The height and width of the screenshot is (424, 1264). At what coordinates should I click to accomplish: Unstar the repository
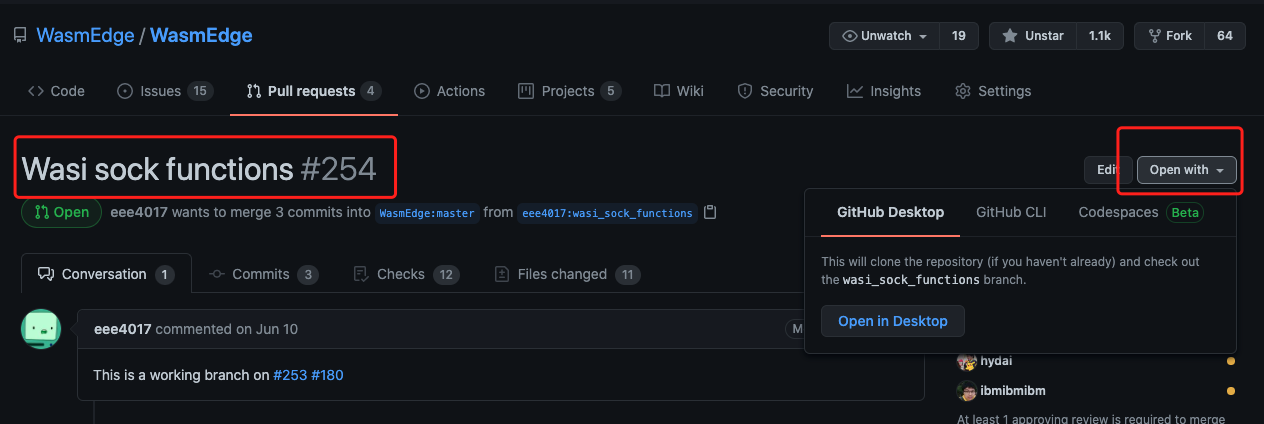[1033, 36]
